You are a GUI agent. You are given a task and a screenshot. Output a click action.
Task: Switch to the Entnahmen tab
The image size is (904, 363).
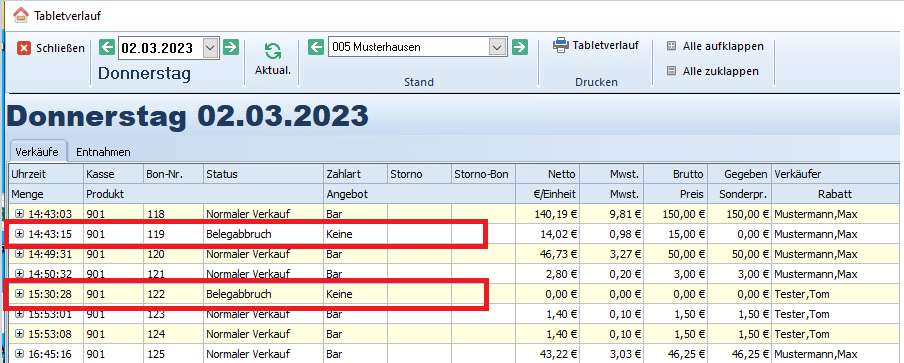tap(103, 152)
